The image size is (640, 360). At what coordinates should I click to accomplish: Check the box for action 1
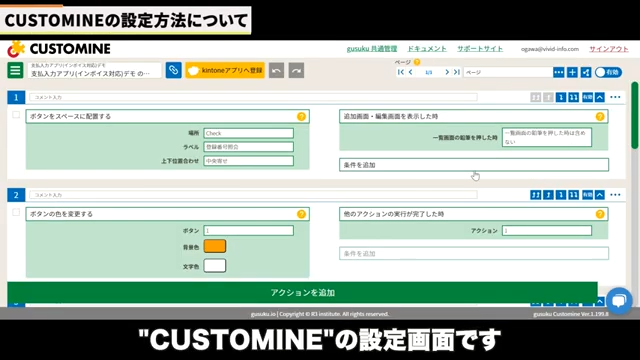tap(16, 115)
